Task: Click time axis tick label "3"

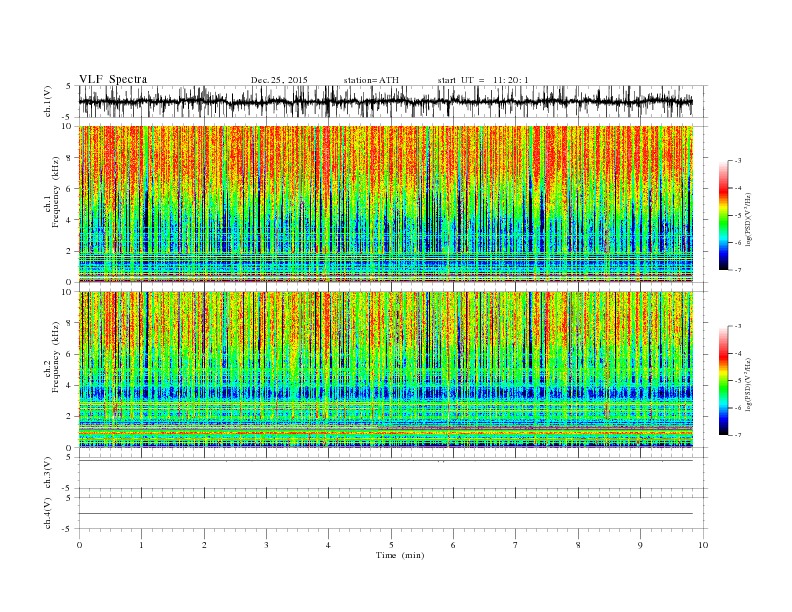Action: click(x=266, y=545)
